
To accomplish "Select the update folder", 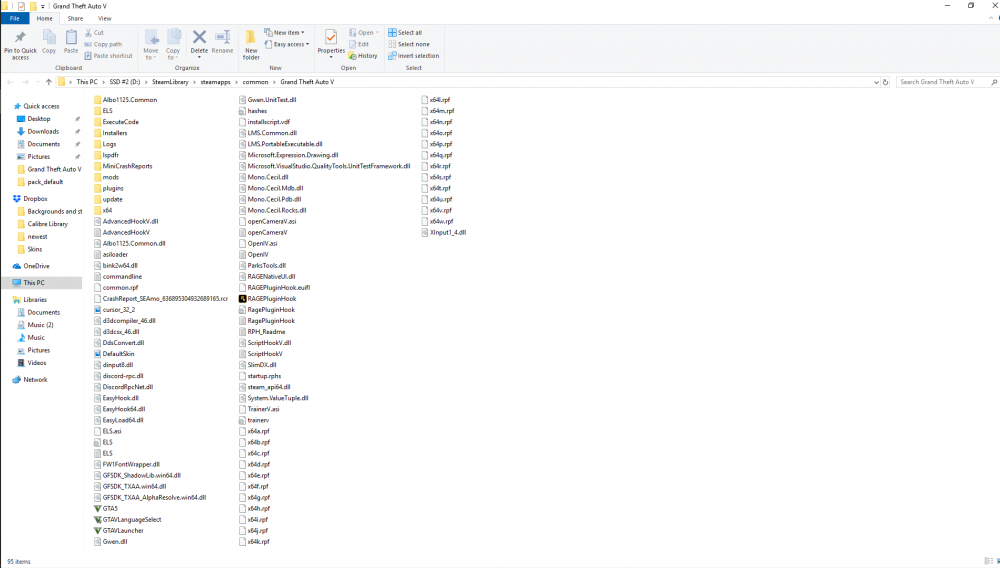I will 108,200.
